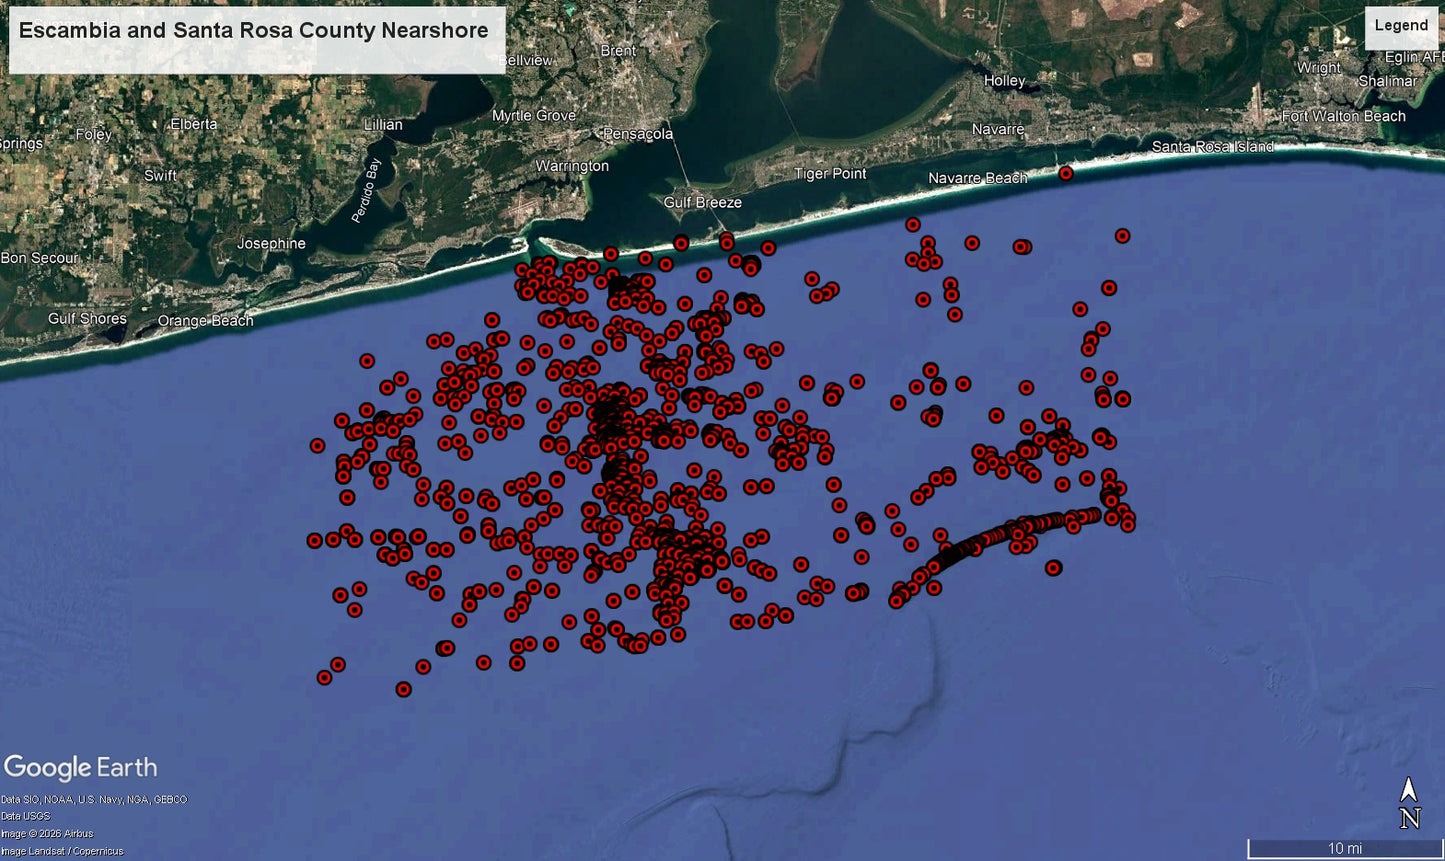This screenshot has height=861, width=1445.
Task: Click the 'Navarre' town label
Action: point(998,129)
